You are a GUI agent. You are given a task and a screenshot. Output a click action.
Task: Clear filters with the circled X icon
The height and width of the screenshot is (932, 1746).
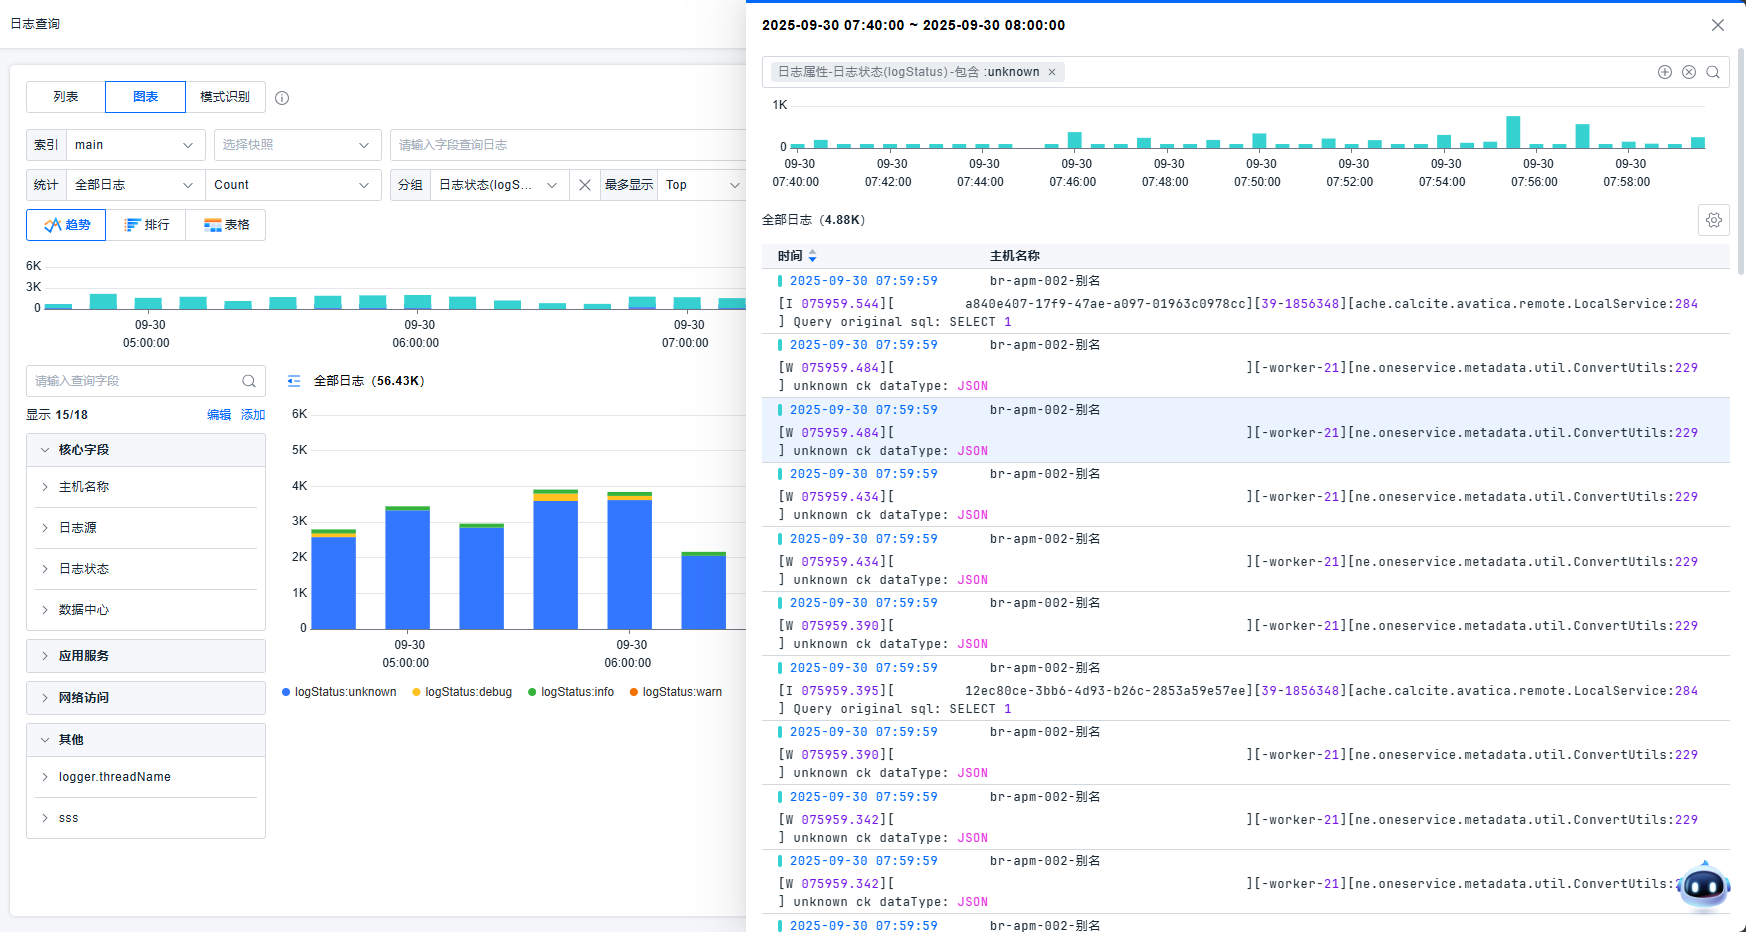click(x=1688, y=72)
